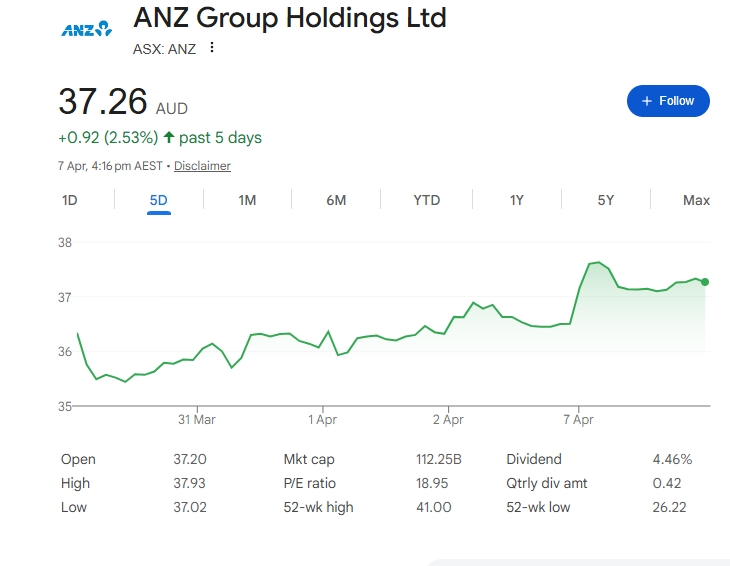Click the 35 y-axis label

[x=65, y=406]
